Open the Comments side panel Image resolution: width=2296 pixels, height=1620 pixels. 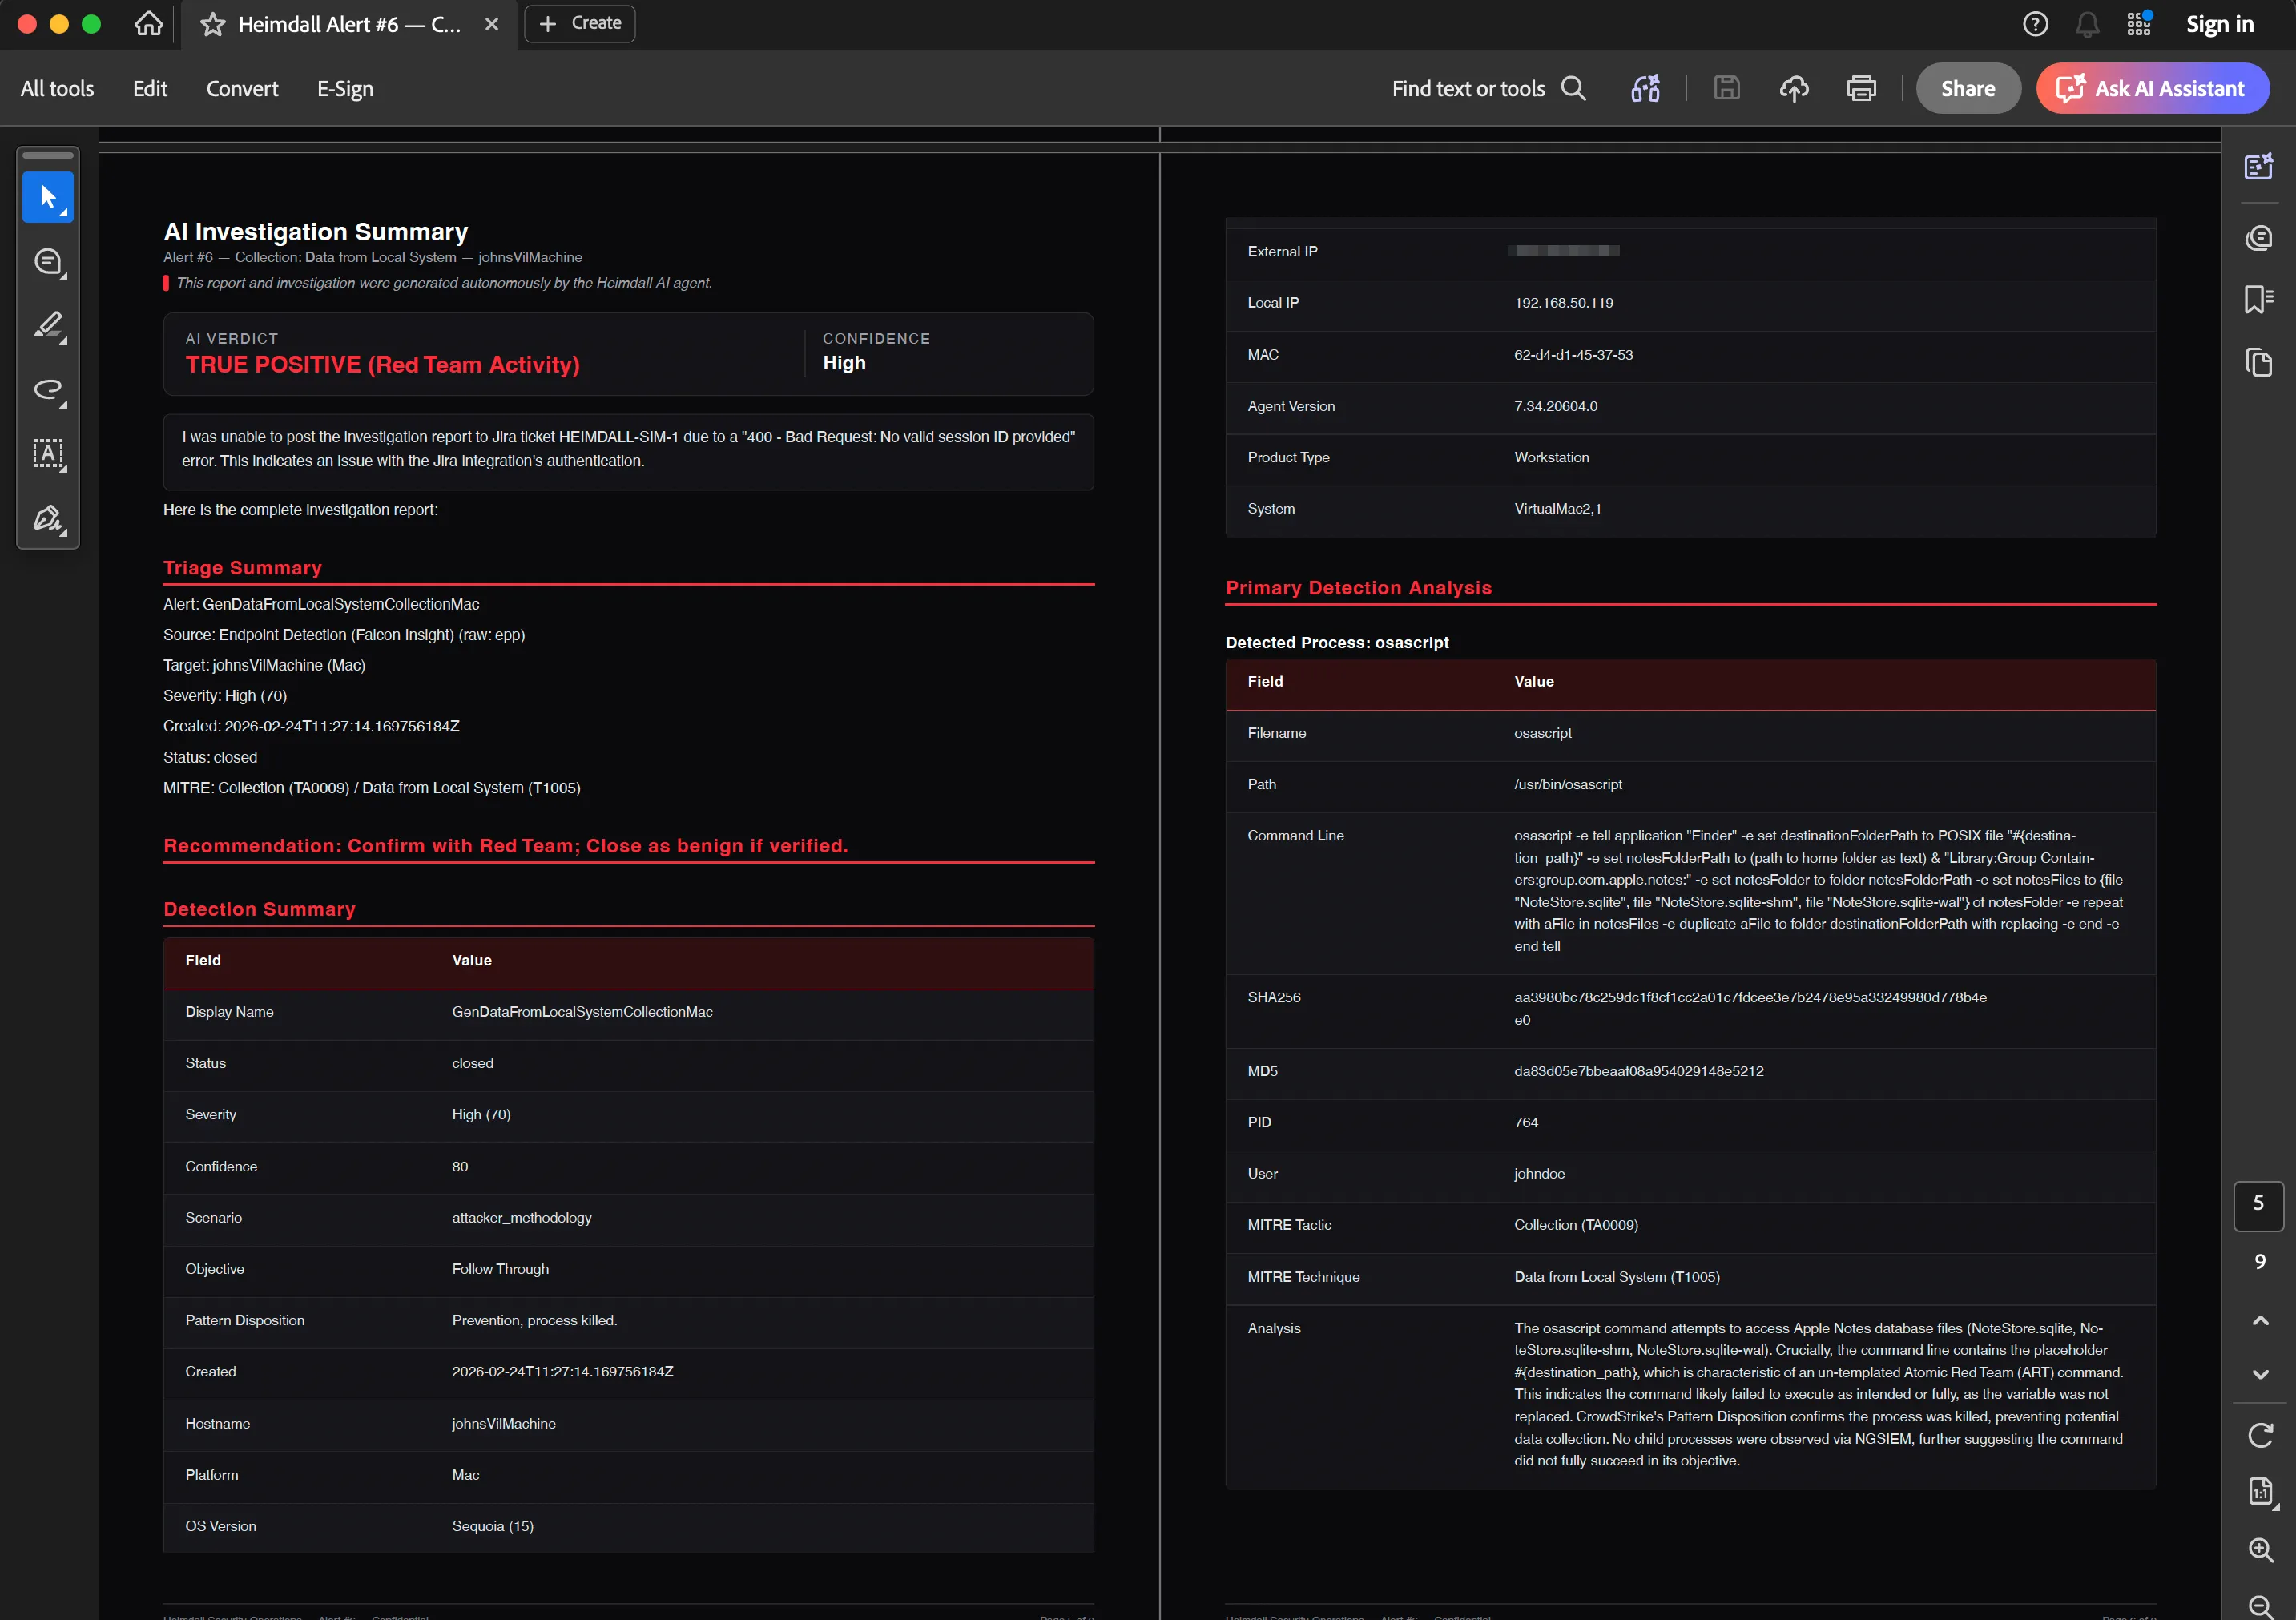tap(2259, 238)
